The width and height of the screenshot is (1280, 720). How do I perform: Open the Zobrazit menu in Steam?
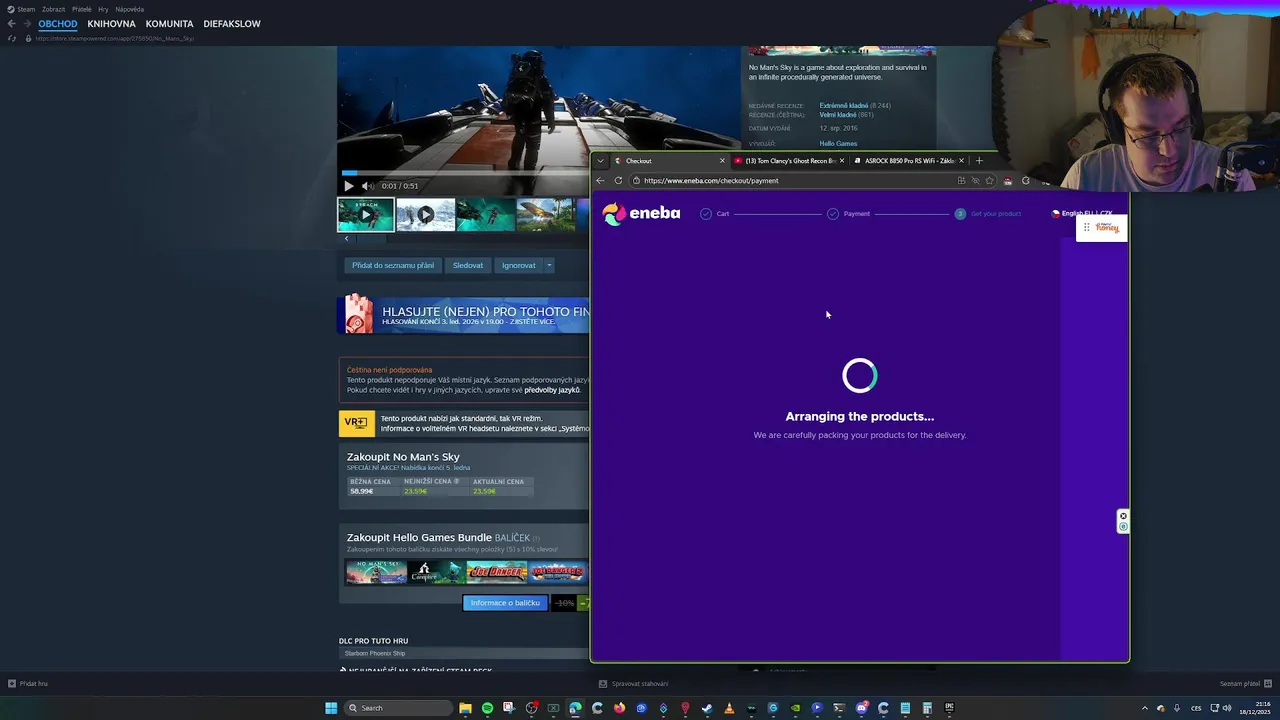[x=53, y=9]
